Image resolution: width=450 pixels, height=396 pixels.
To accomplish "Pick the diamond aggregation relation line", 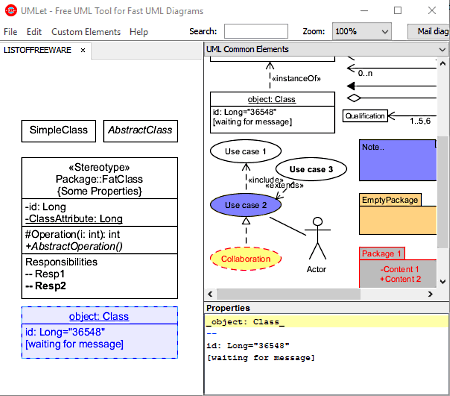I will click(392, 98).
